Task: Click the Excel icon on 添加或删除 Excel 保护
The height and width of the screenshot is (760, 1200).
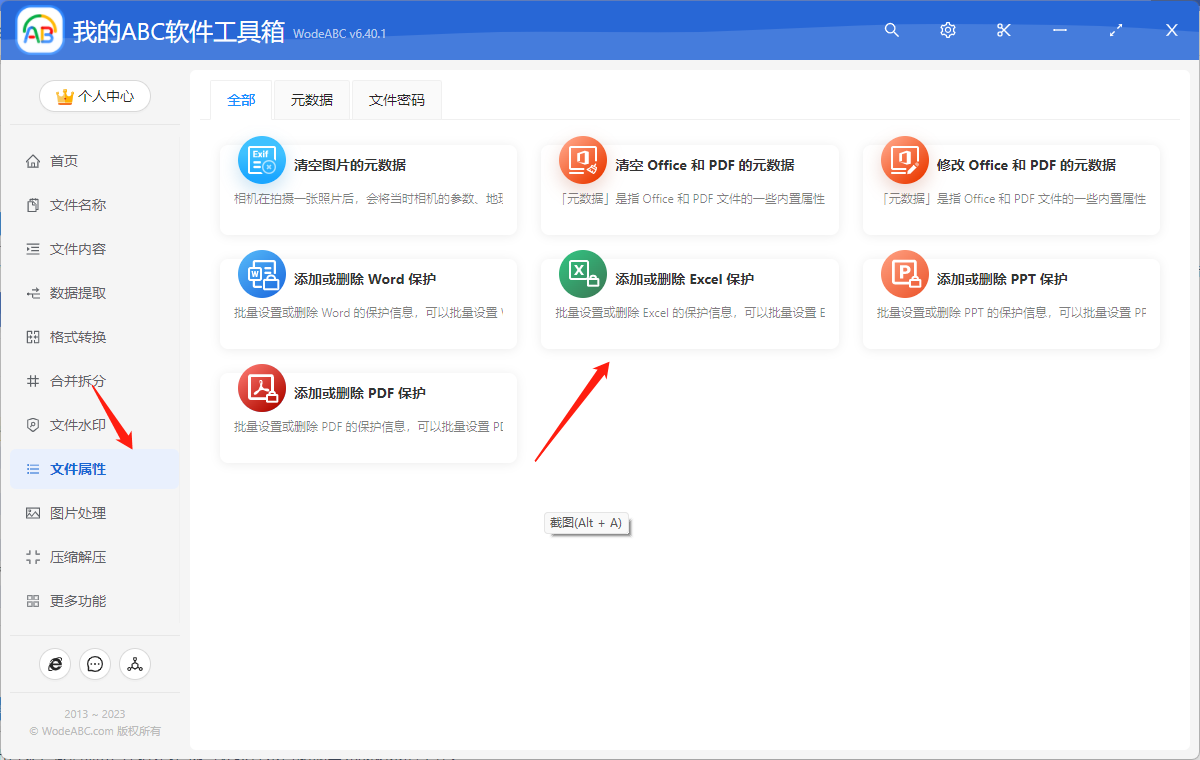Action: [x=582, y=273]
